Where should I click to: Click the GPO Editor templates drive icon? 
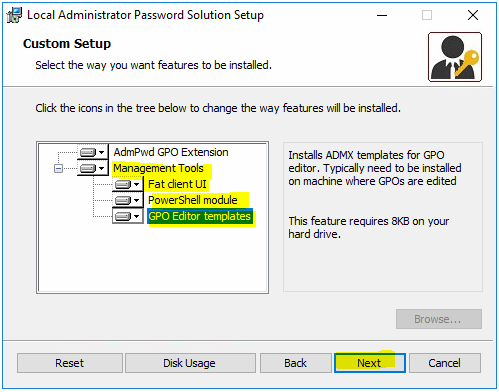coord(123,217)
